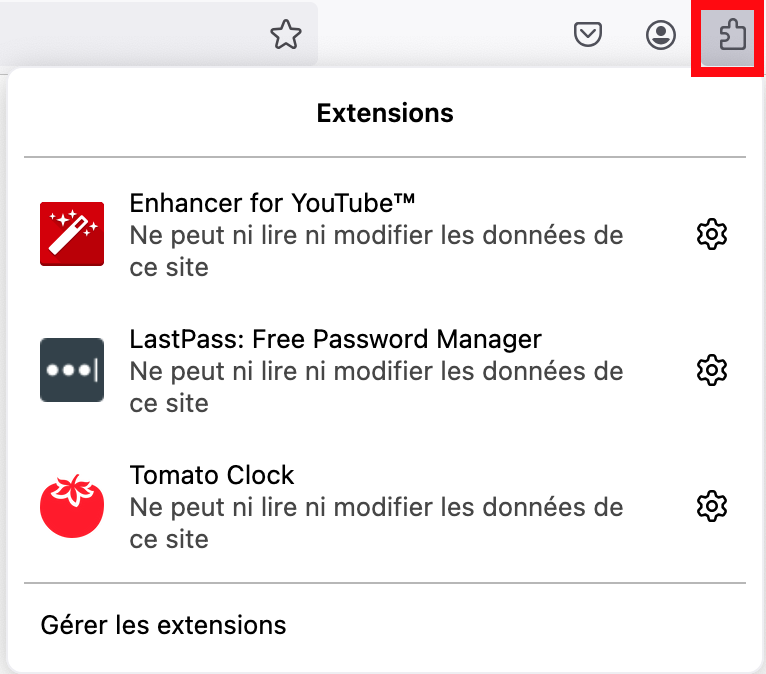766x674 pixels.
Task: Click the Enhancer for YouTube magic wand icon
Action: 72,234
